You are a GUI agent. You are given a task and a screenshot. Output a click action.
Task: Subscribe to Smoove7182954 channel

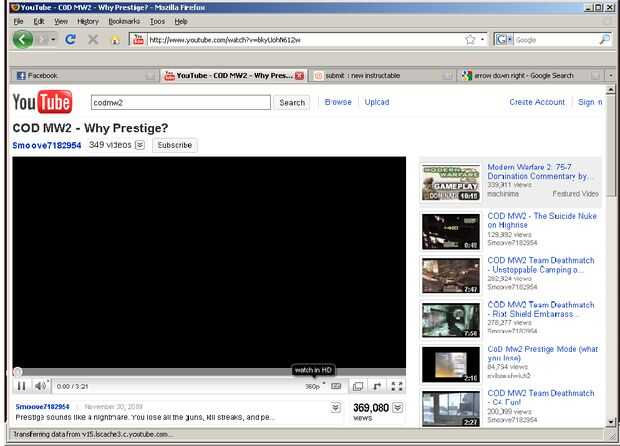pyautogui.click(x=174, y=145)
